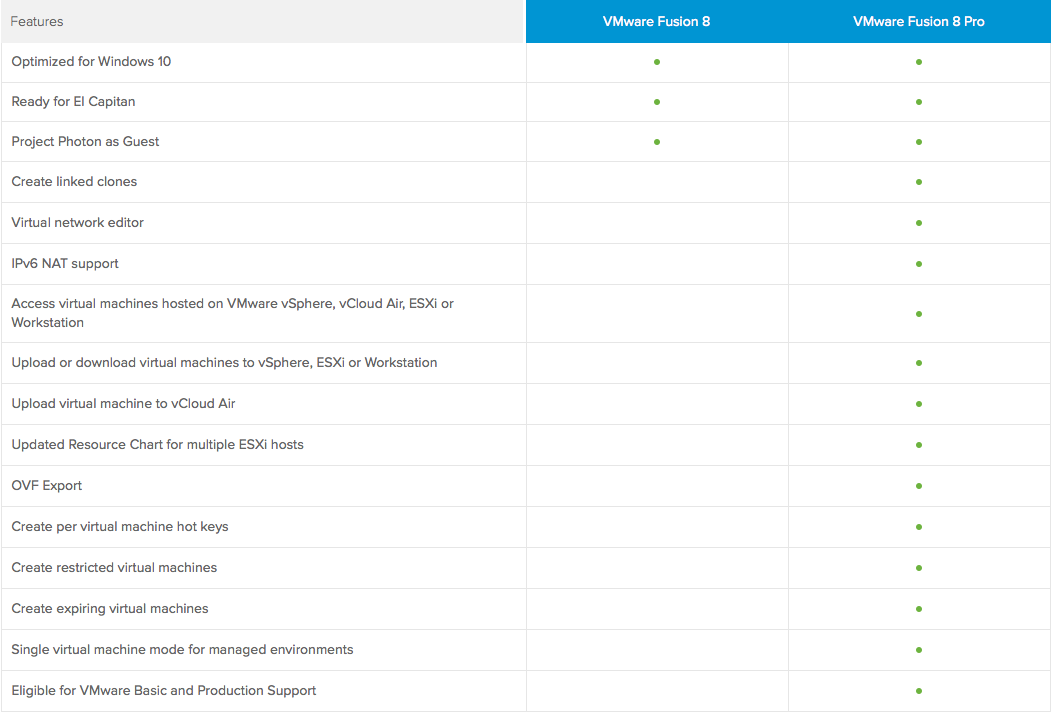This screenshot has height=712, width=1051.
Task: Click Single virtual machine mode for managed environments
Action: (x=182, y=650)
